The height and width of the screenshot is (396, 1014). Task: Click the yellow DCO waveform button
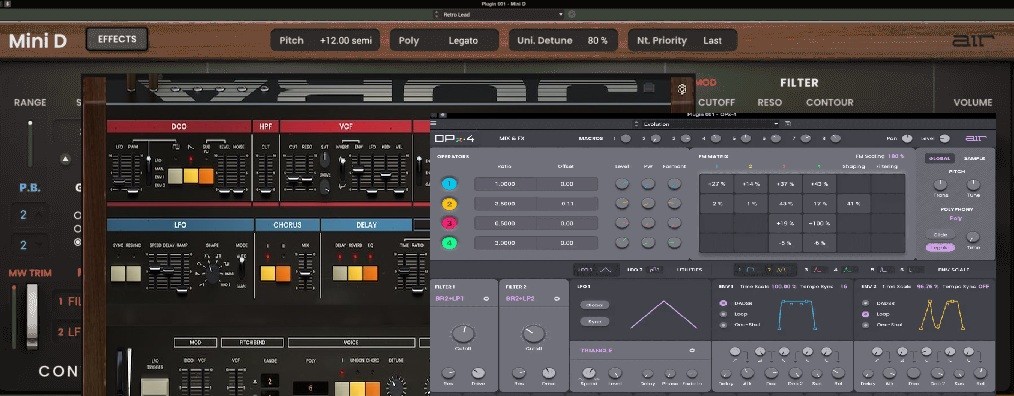tap(191, 176)
